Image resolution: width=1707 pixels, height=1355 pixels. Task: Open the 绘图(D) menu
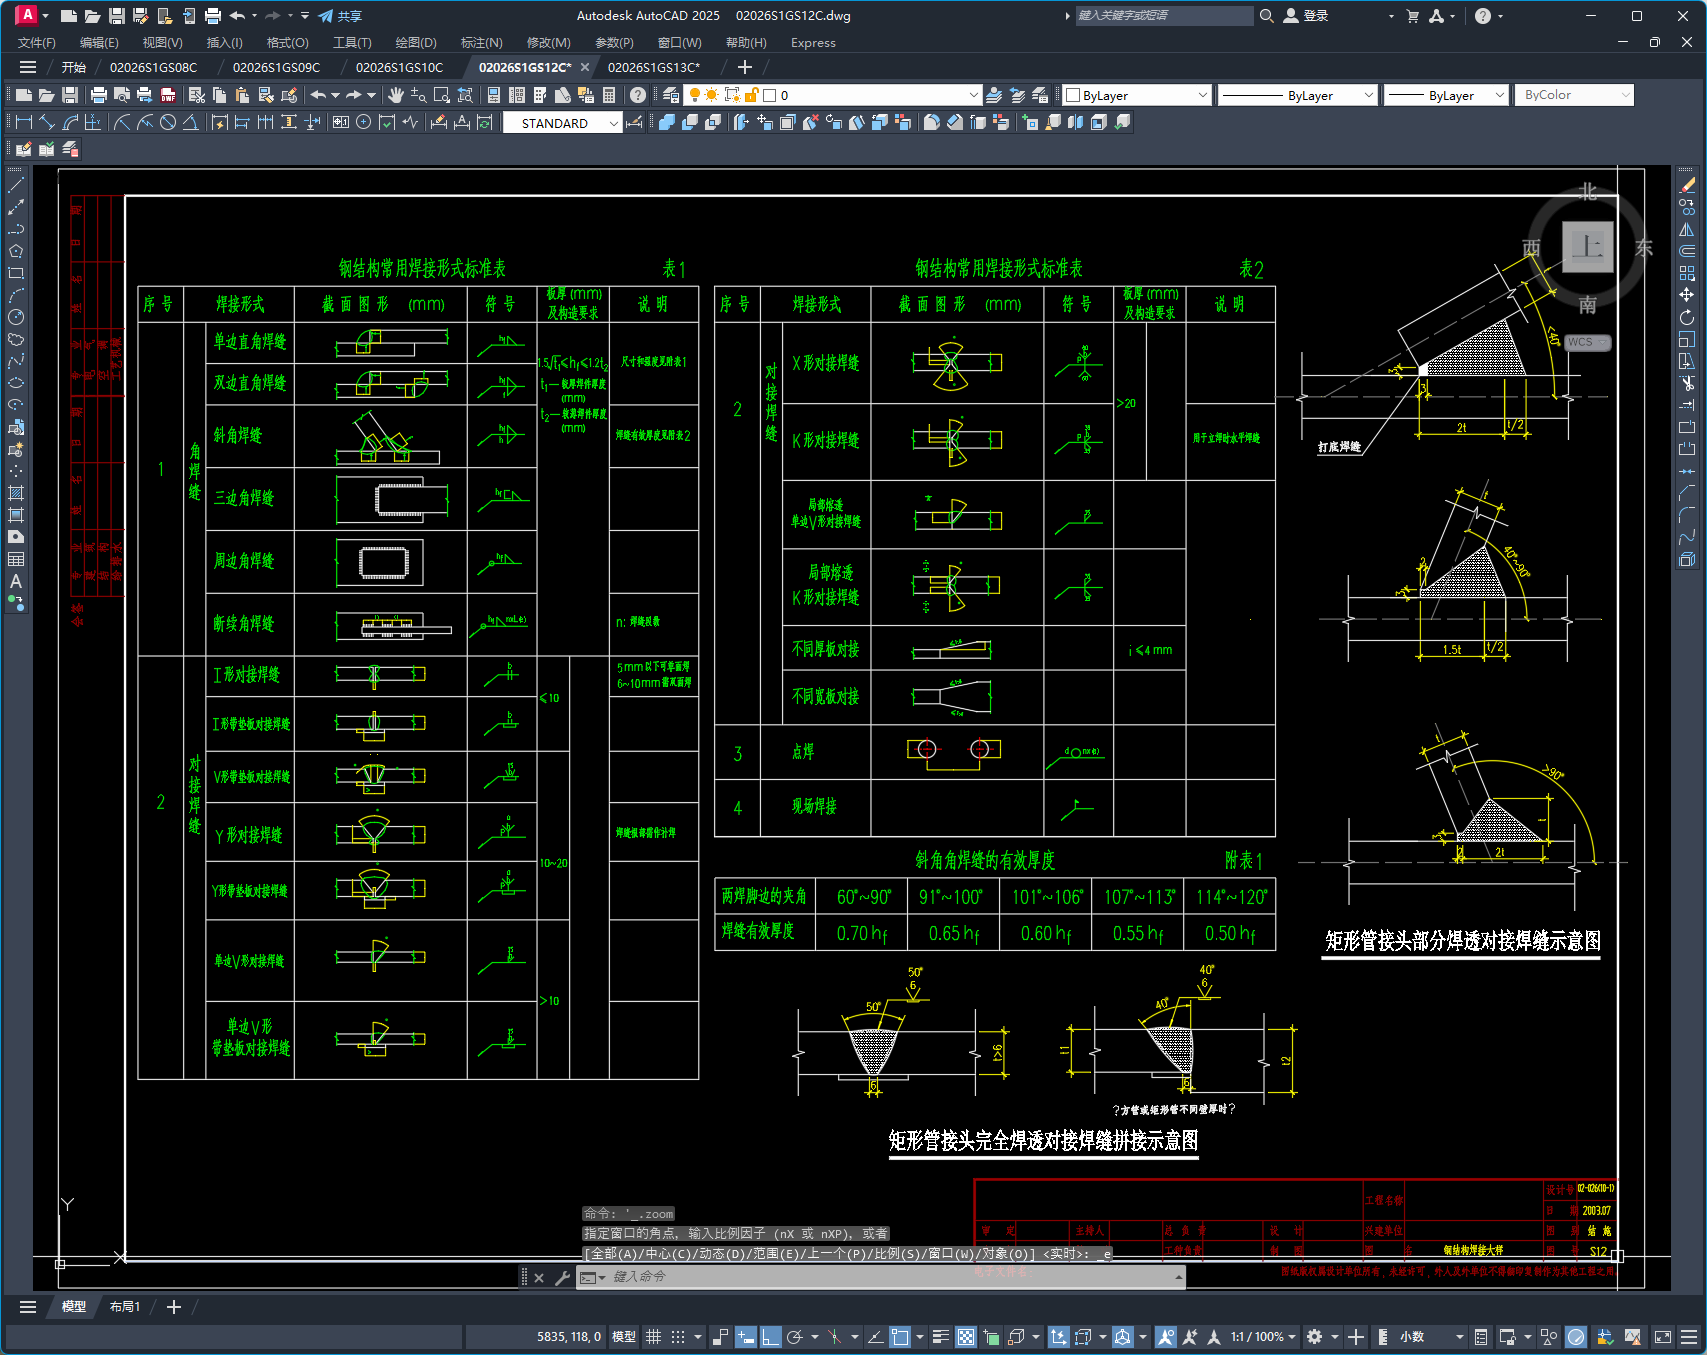[x=416, y=42]
